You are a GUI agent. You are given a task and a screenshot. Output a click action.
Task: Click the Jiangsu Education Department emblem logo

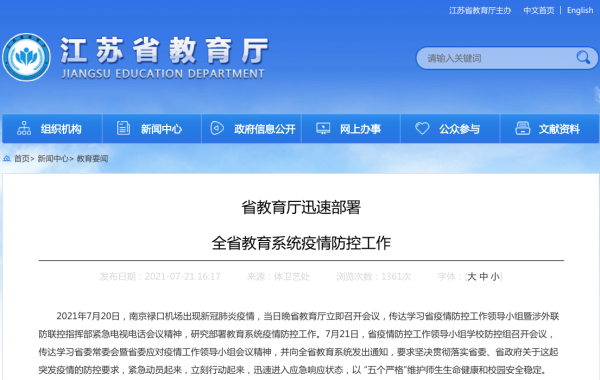(26, 57)
